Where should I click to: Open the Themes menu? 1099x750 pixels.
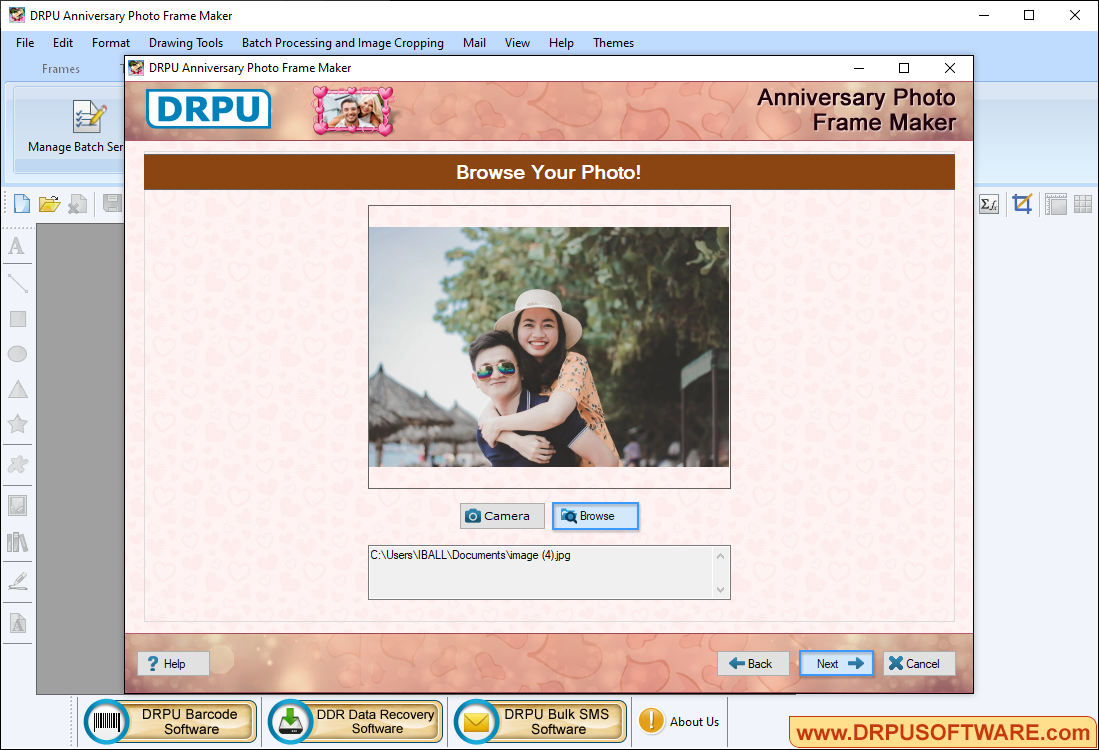click(x=613, y=43)
